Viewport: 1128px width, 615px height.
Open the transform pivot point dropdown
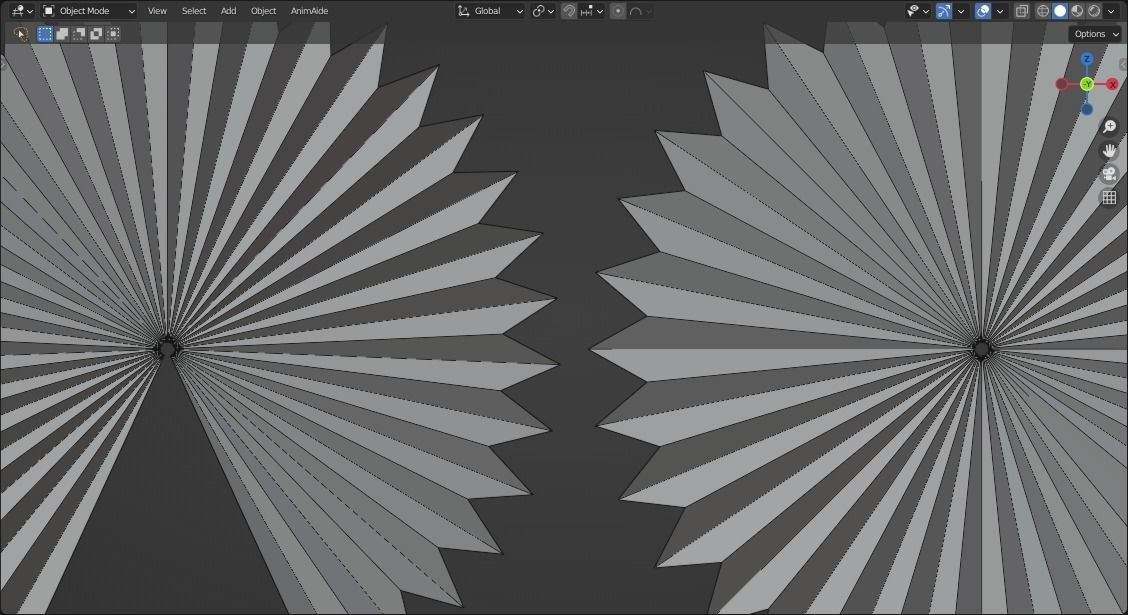pyautogui.click(x=543, y=11)
